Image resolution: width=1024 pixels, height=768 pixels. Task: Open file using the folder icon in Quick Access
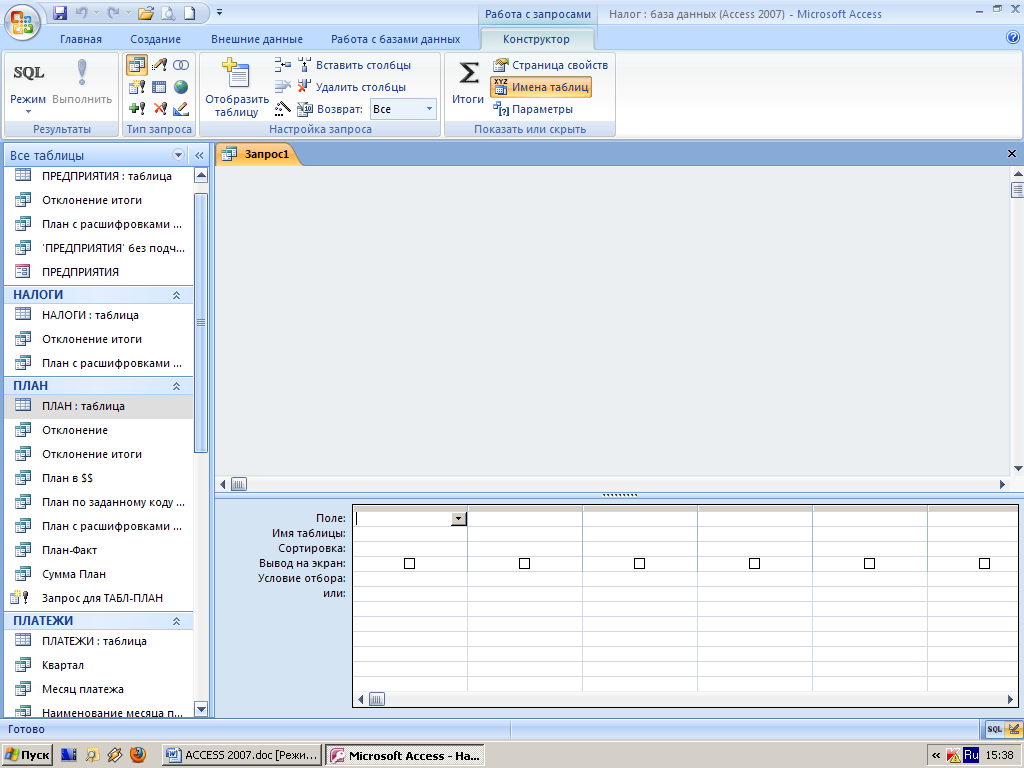click(x=146, y=12)
